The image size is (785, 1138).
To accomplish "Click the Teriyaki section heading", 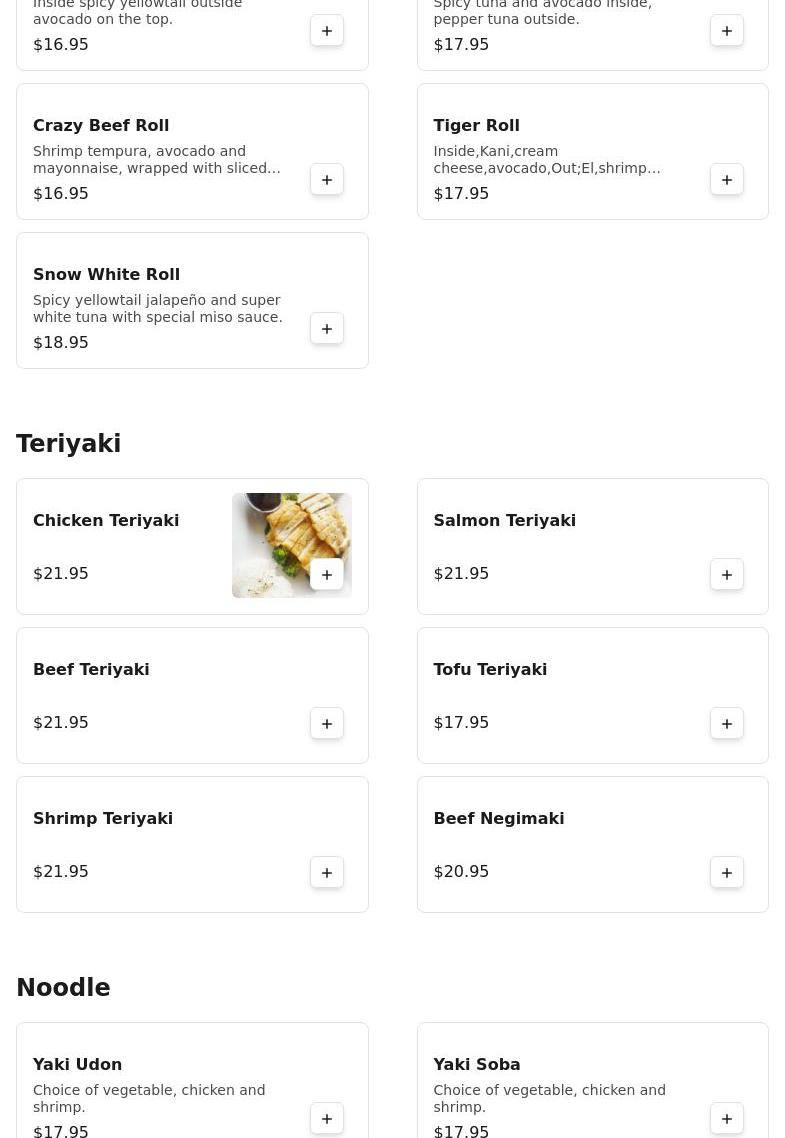I will tap(69, 444).
